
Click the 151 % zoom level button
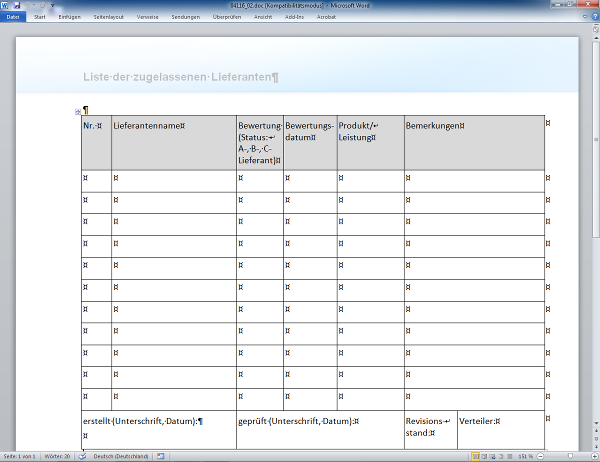point(525,456)
